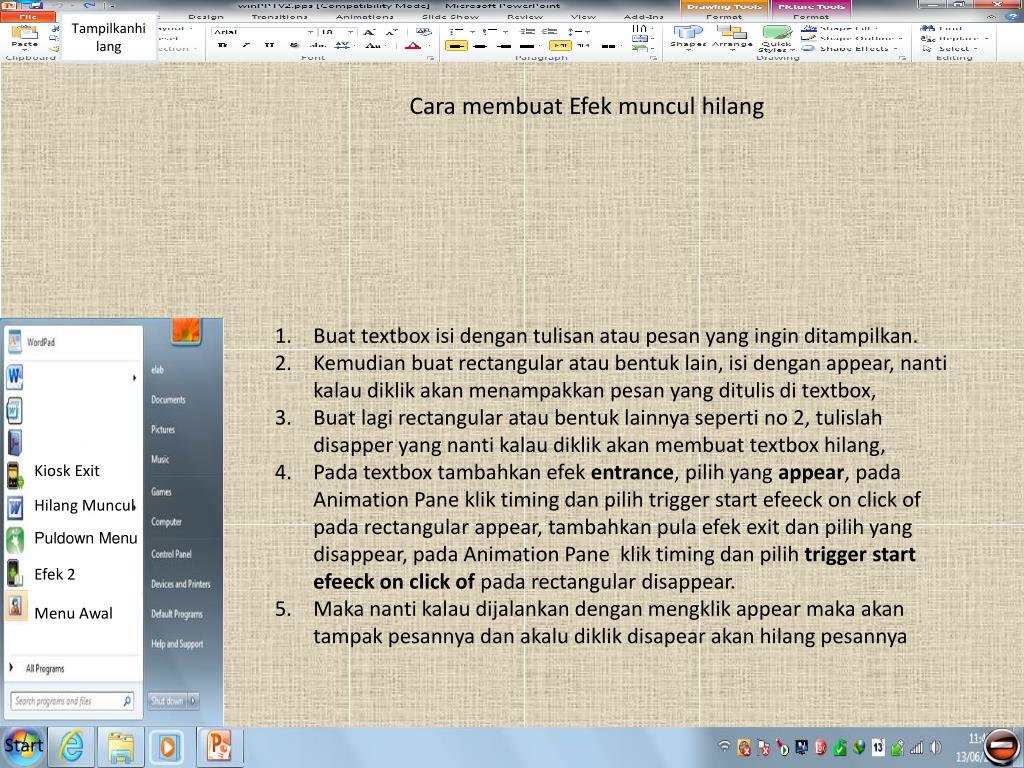
Task: Expand the arrow beside Hilang Muncul
Action: point(135,506)
